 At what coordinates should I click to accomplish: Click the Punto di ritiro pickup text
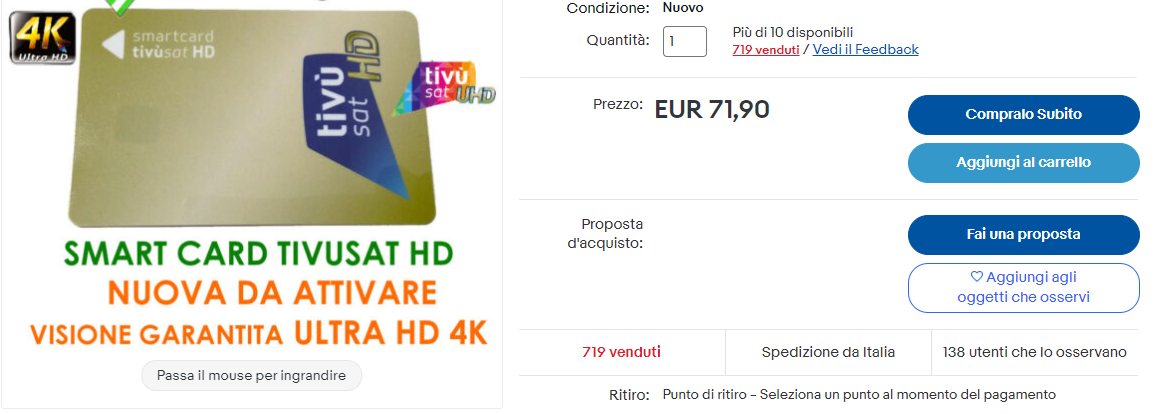(x=859, y=395)
